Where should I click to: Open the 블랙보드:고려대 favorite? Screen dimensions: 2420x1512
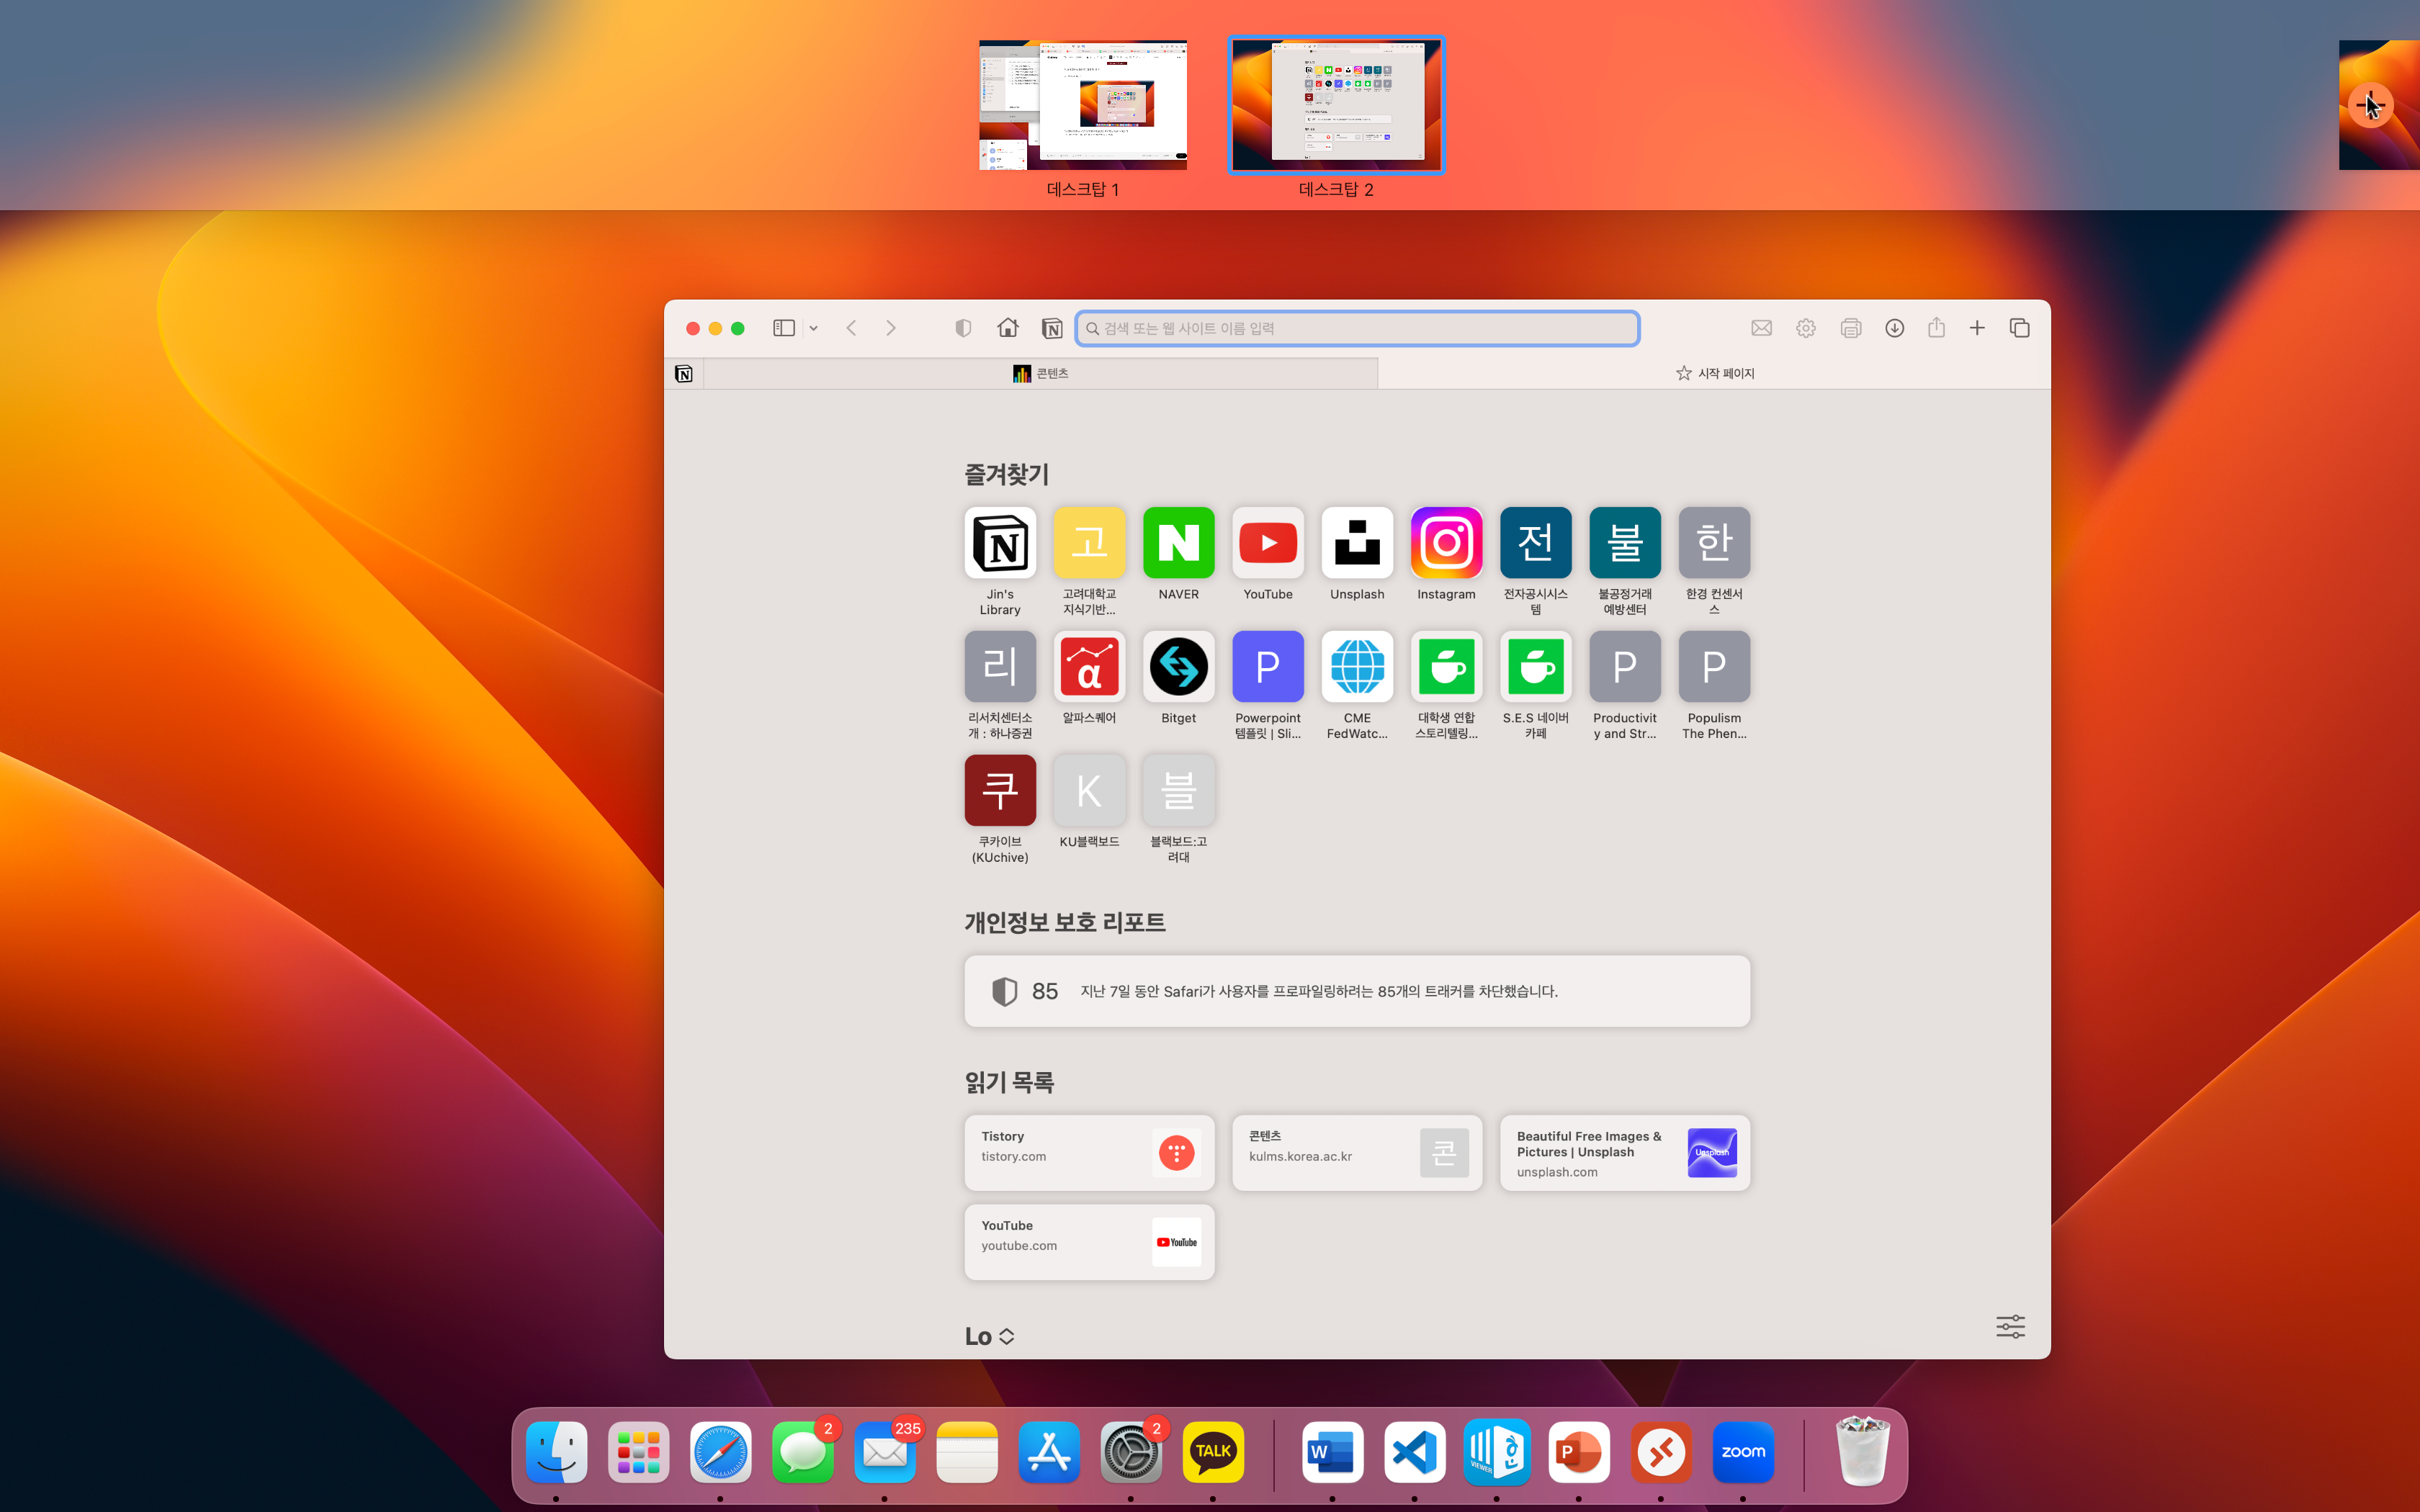[1179, 809]
